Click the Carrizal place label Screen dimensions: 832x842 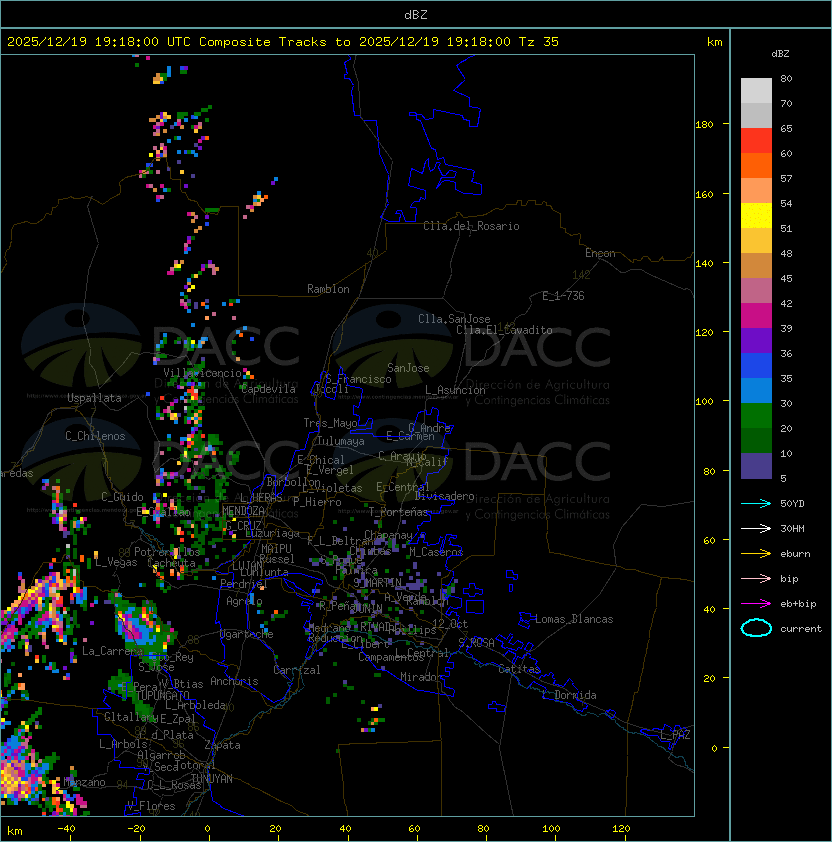click(x=297, y=670)
